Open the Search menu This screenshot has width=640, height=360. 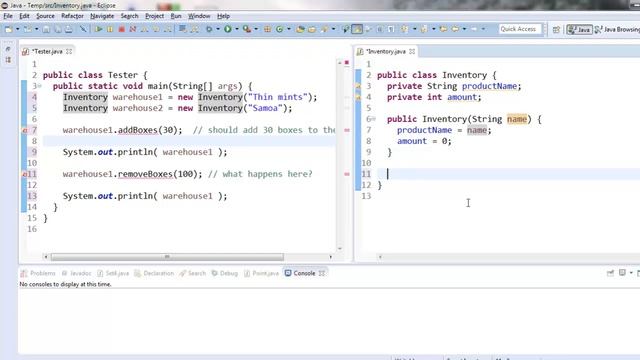click(129, 16)
